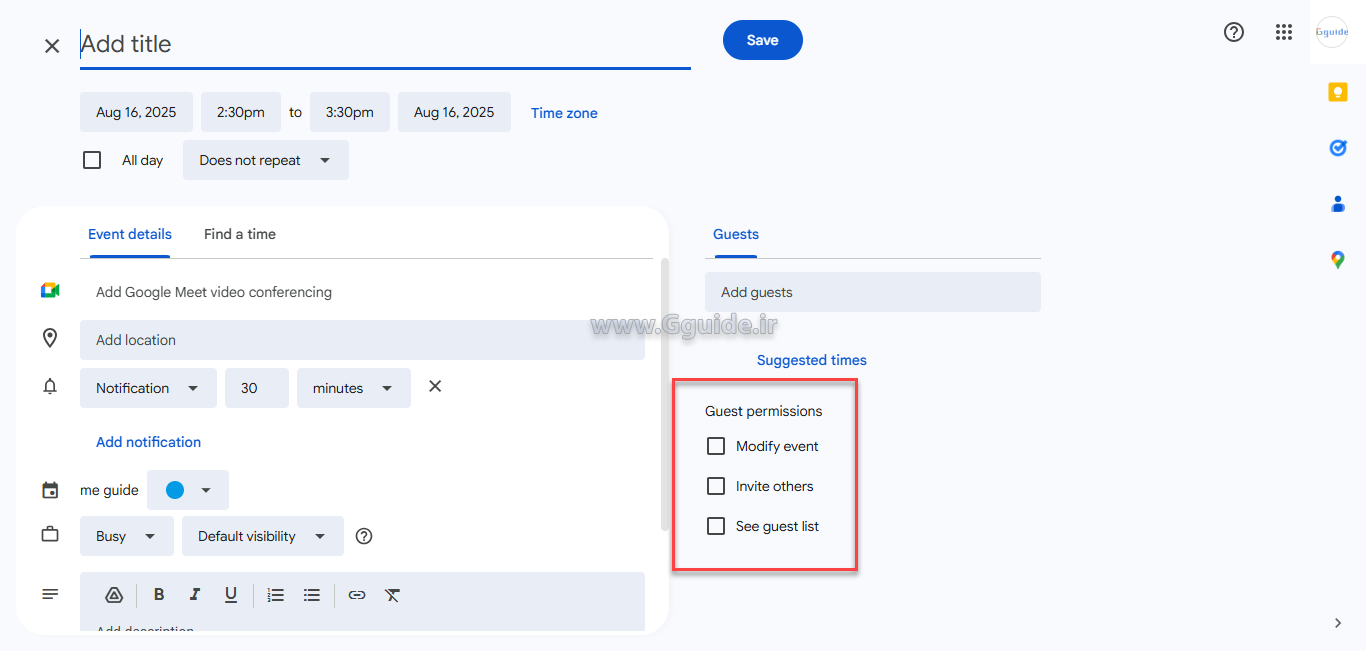
Task: Clear formatting in the description editor
Action: (x=392, y=595)
